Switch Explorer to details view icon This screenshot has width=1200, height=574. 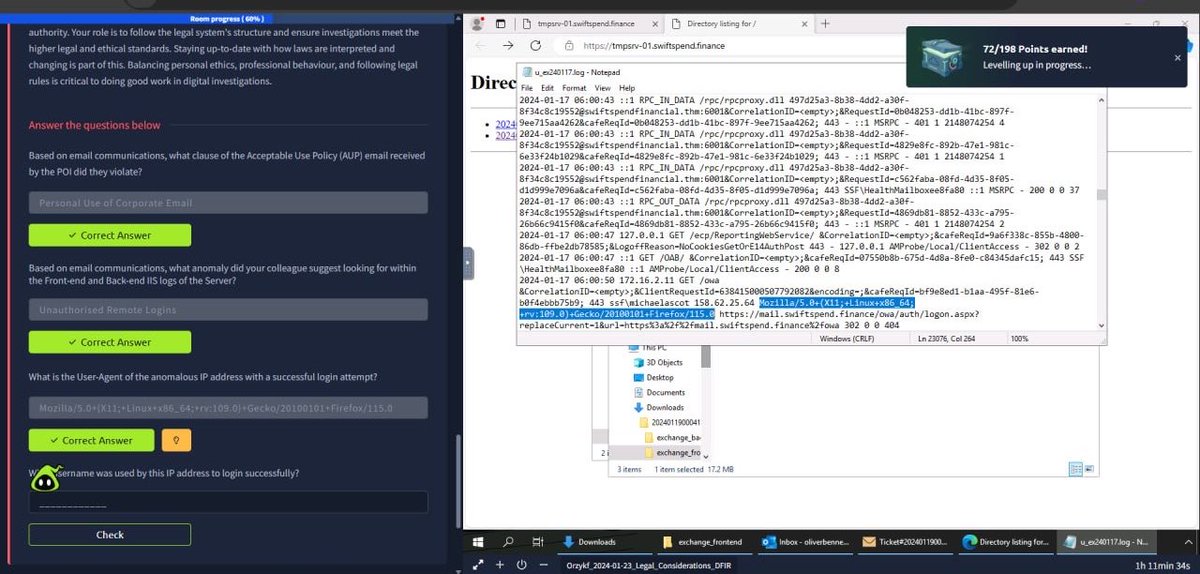pyautogui.click(x=1074, y=468)
